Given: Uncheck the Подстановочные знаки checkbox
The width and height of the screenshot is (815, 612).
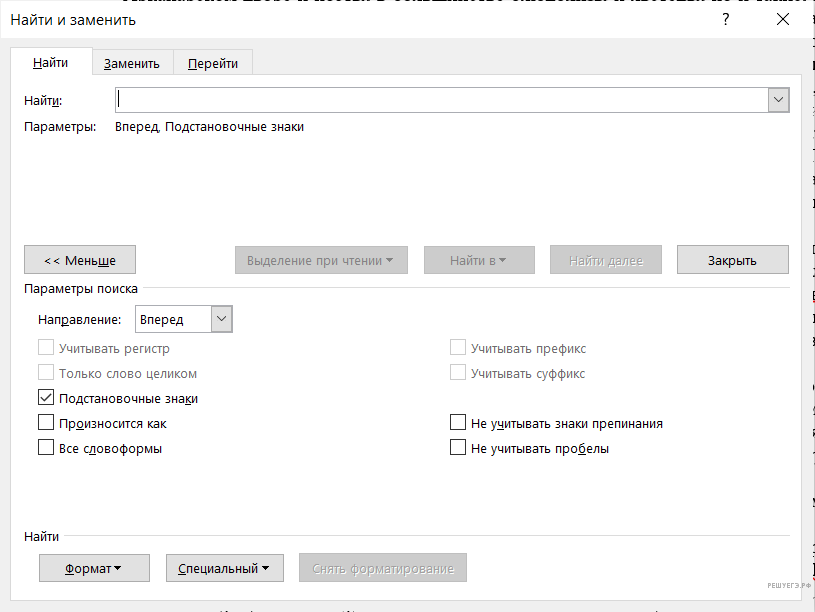Looking at the screenshot, I should [x=46, y=398].
